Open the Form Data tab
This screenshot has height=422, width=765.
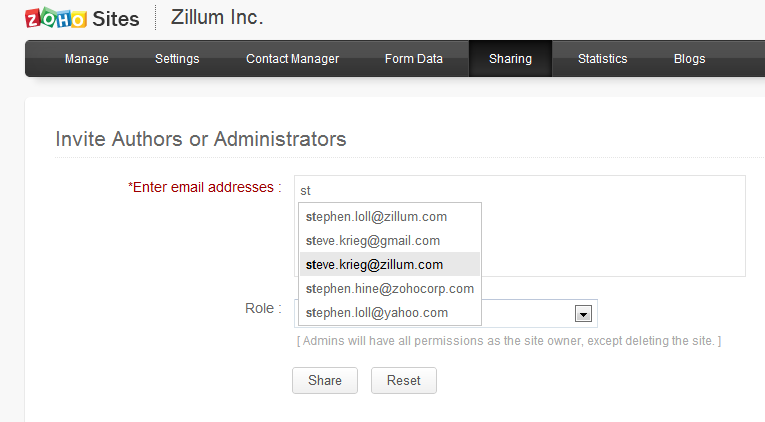tap(414, 59)
